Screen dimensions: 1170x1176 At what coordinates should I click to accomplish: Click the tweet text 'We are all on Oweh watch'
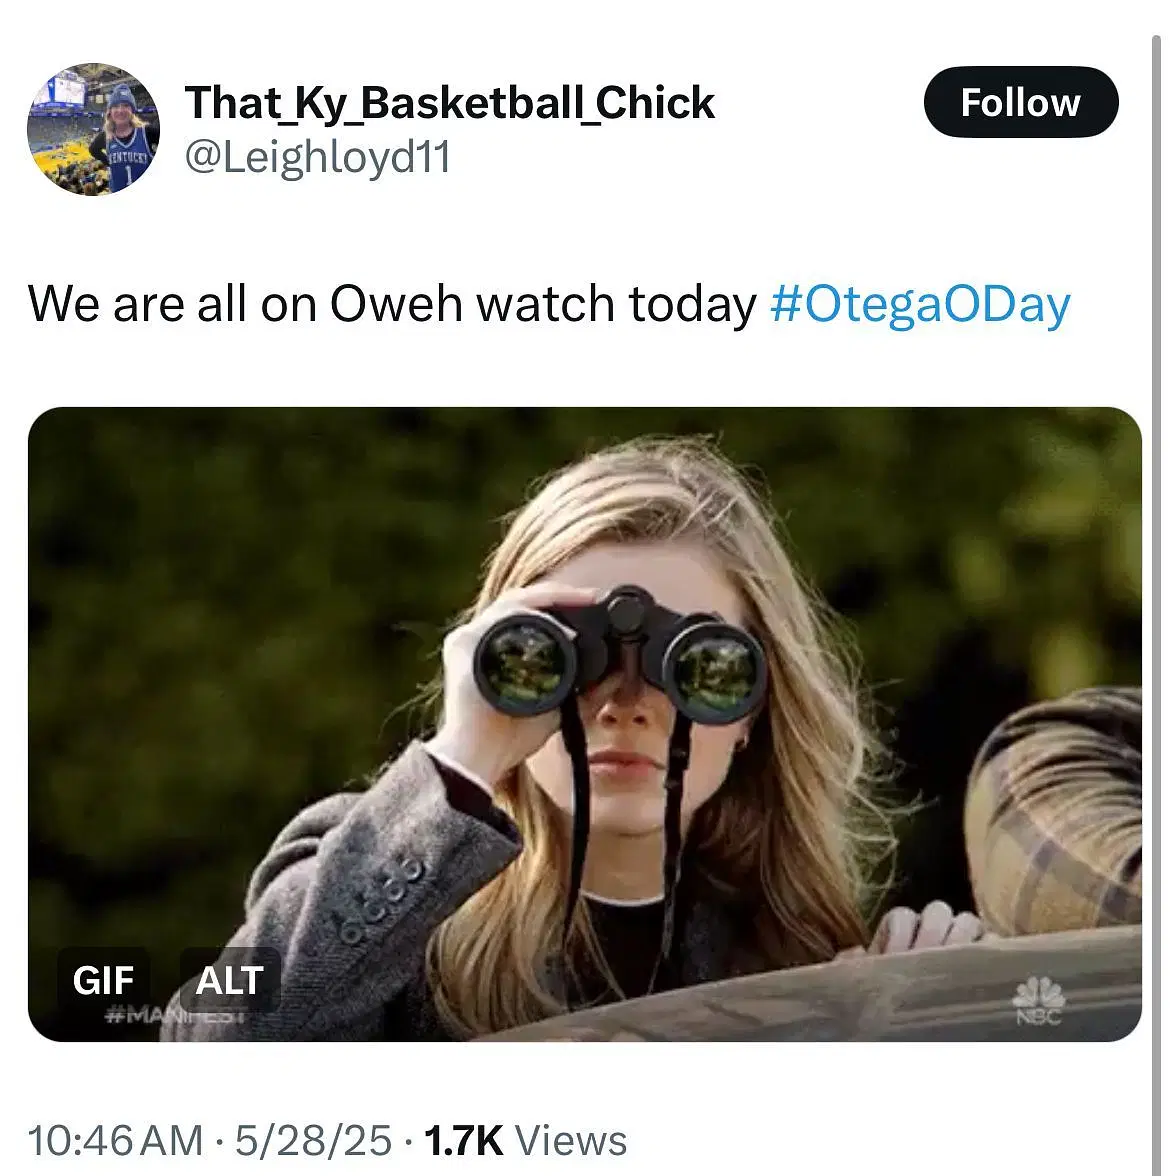[x=390, y=304]
